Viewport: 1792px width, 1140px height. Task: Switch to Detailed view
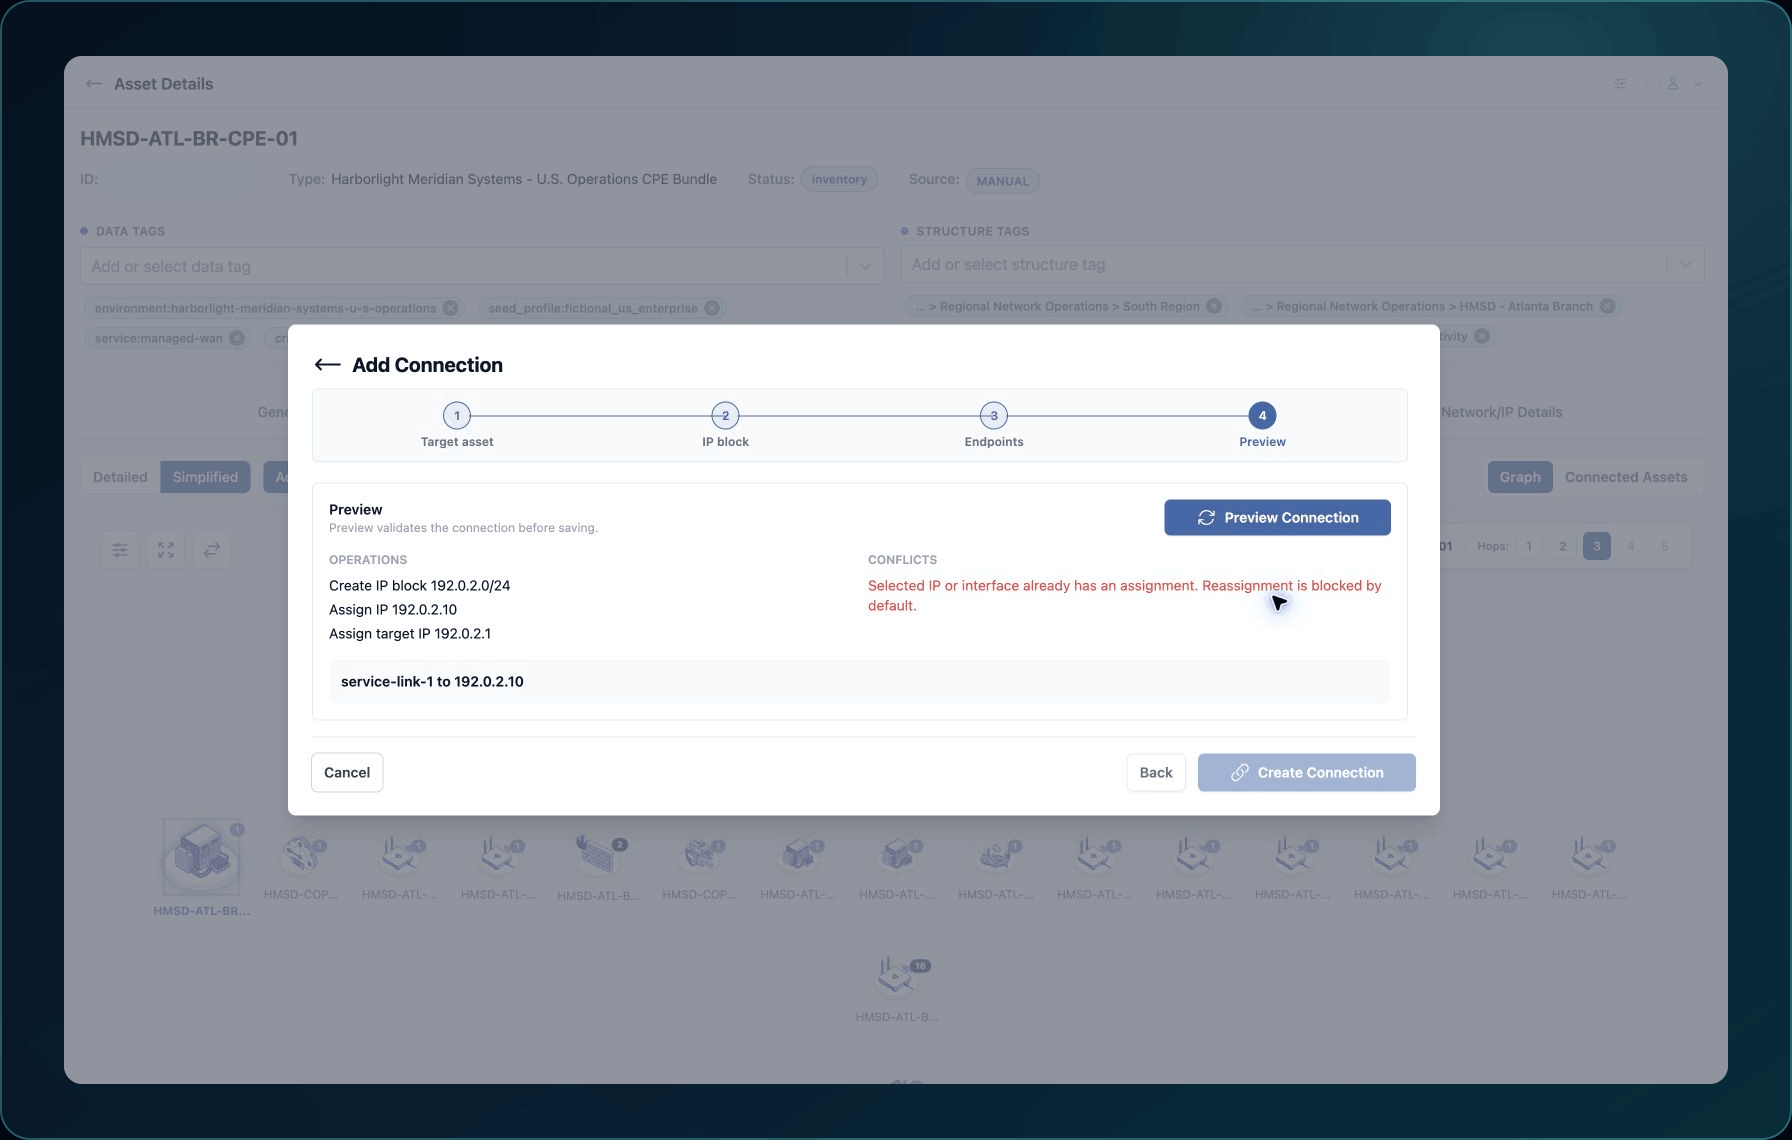coord(120,477)
